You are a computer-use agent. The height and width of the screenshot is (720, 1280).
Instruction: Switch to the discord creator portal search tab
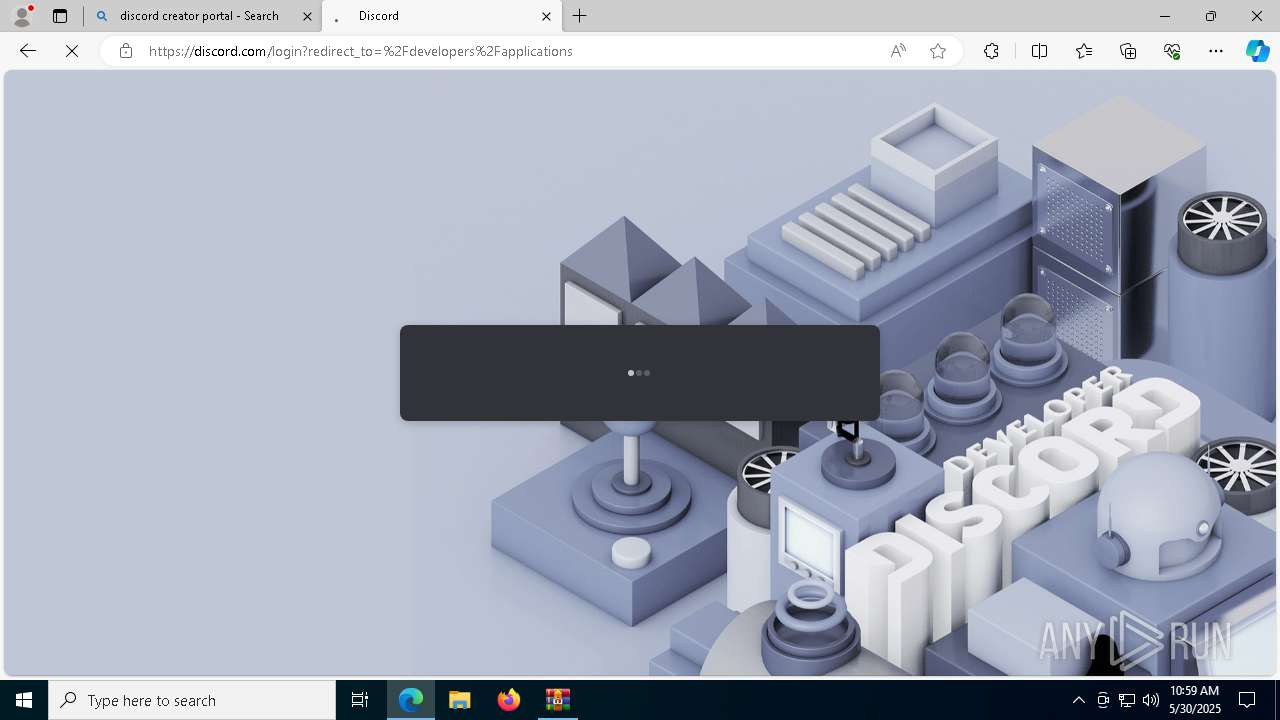point(203,16)
